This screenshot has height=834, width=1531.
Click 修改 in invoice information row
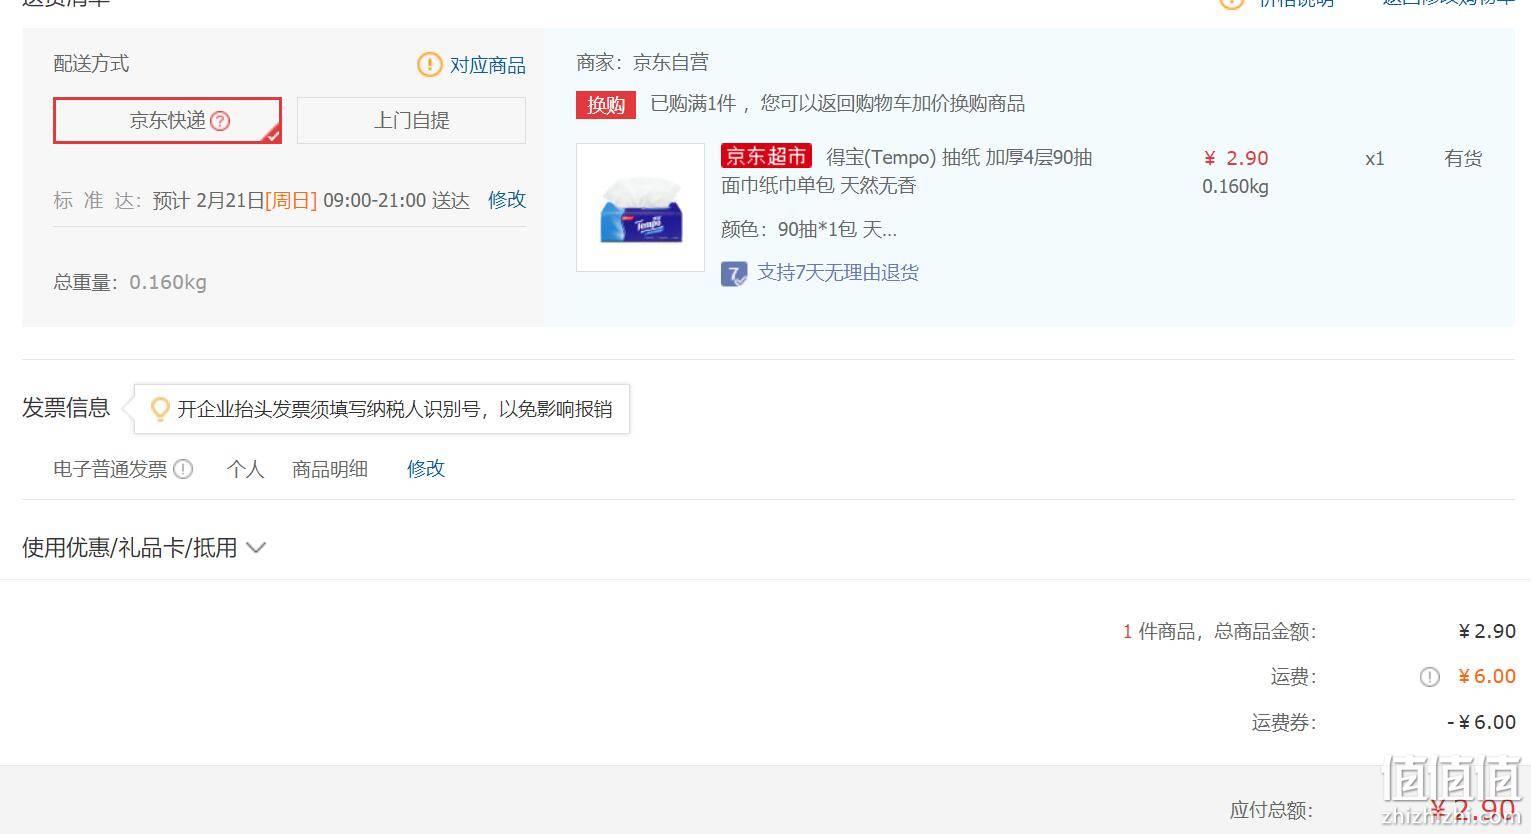(x=425, y=468)
